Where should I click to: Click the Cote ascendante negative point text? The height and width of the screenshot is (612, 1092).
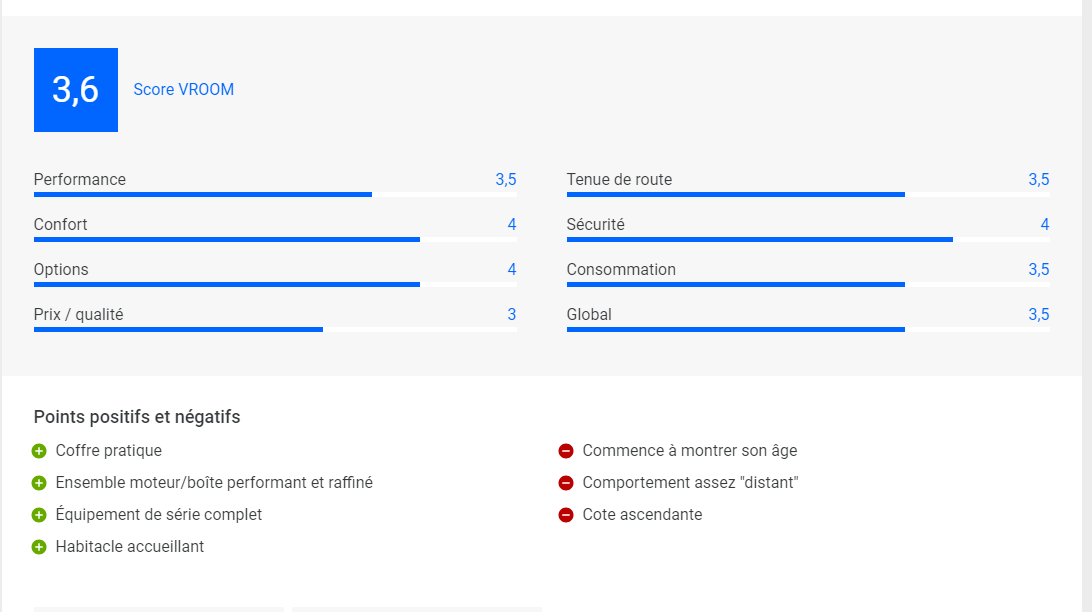tap(642, 515)
